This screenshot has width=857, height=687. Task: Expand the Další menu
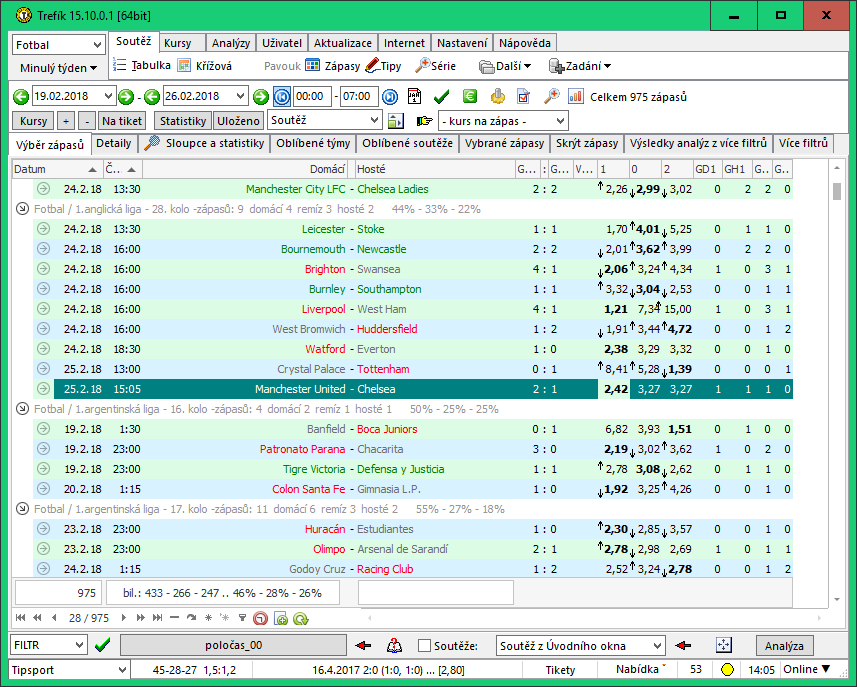505,66
